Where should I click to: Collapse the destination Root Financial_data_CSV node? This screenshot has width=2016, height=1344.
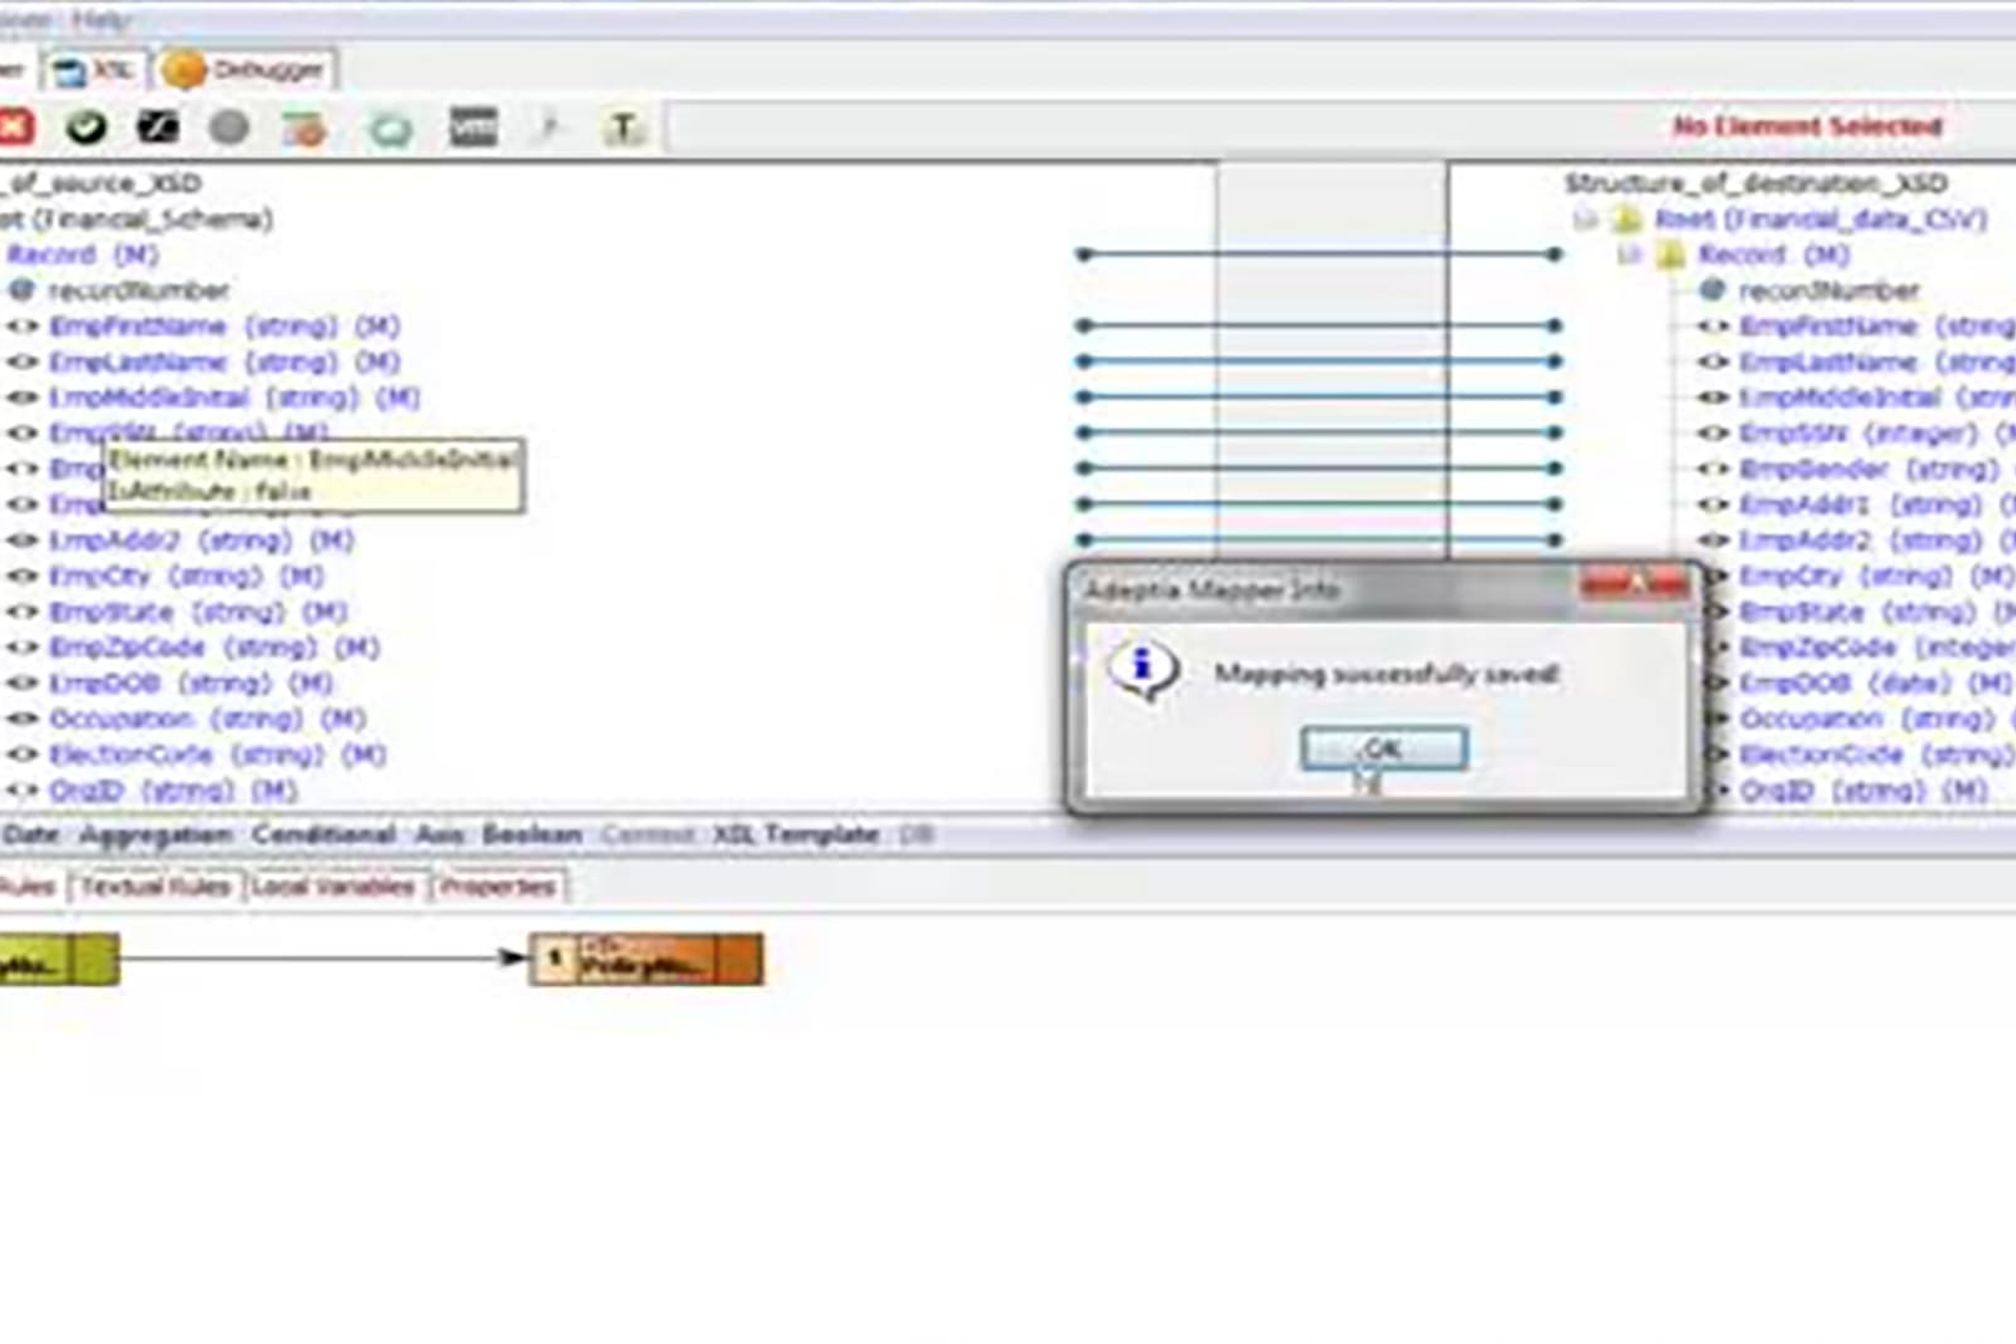click(1584, 218)
